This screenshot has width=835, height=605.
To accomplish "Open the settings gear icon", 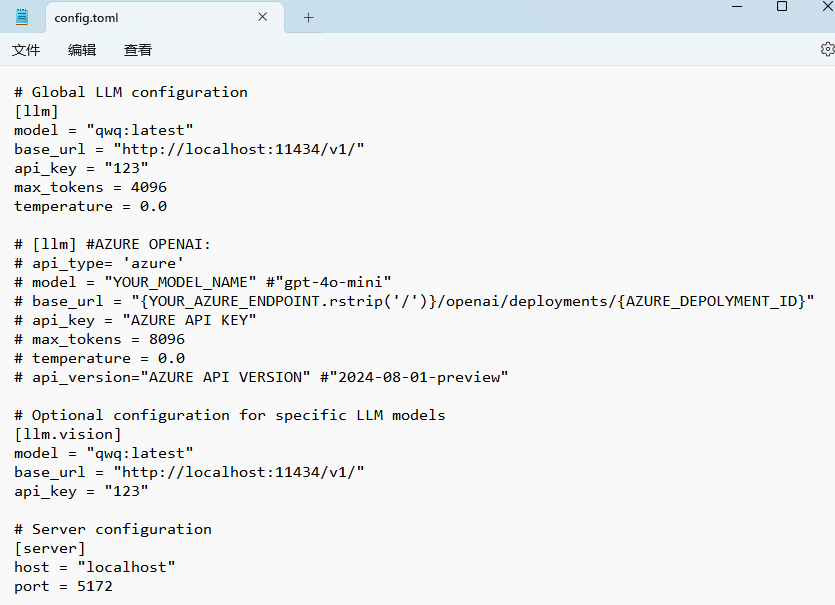I will (828, 49).
